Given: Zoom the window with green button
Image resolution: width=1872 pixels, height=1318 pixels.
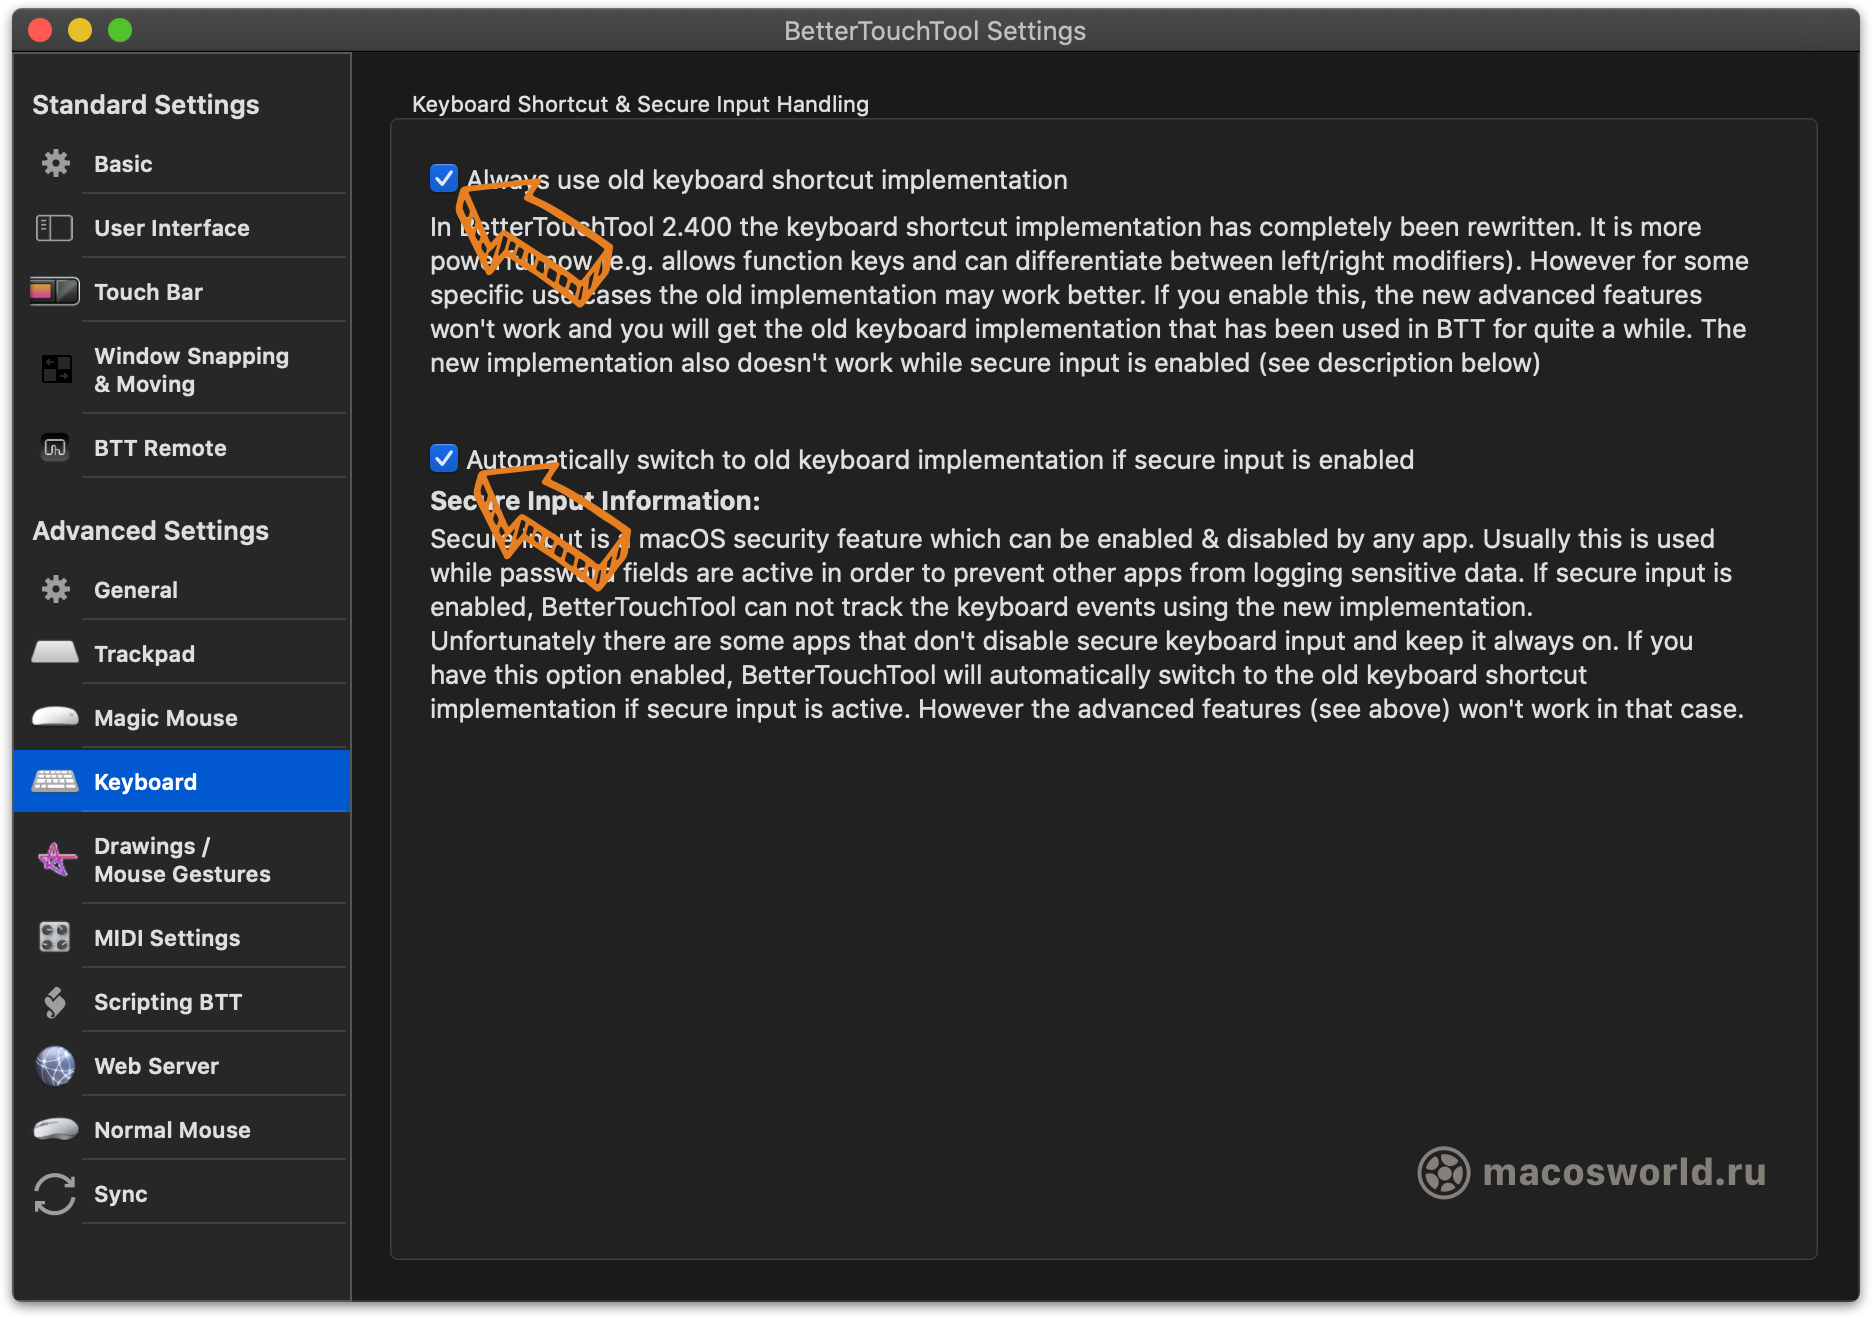Looking at the screenshot, I should tap(120, 30).
